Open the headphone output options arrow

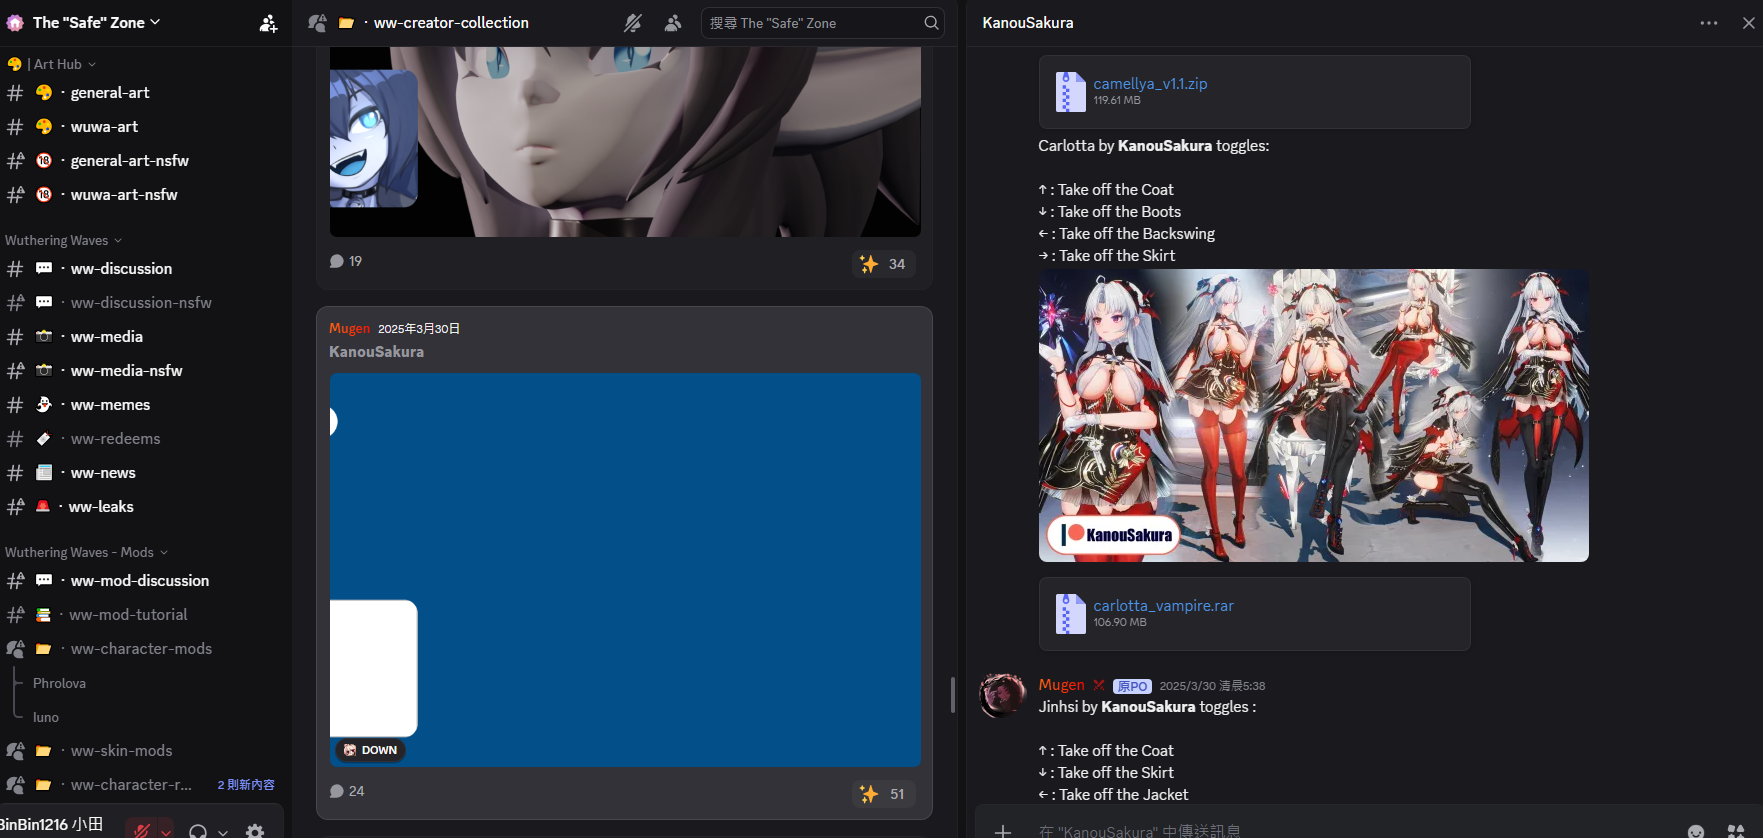pos(223,831)
